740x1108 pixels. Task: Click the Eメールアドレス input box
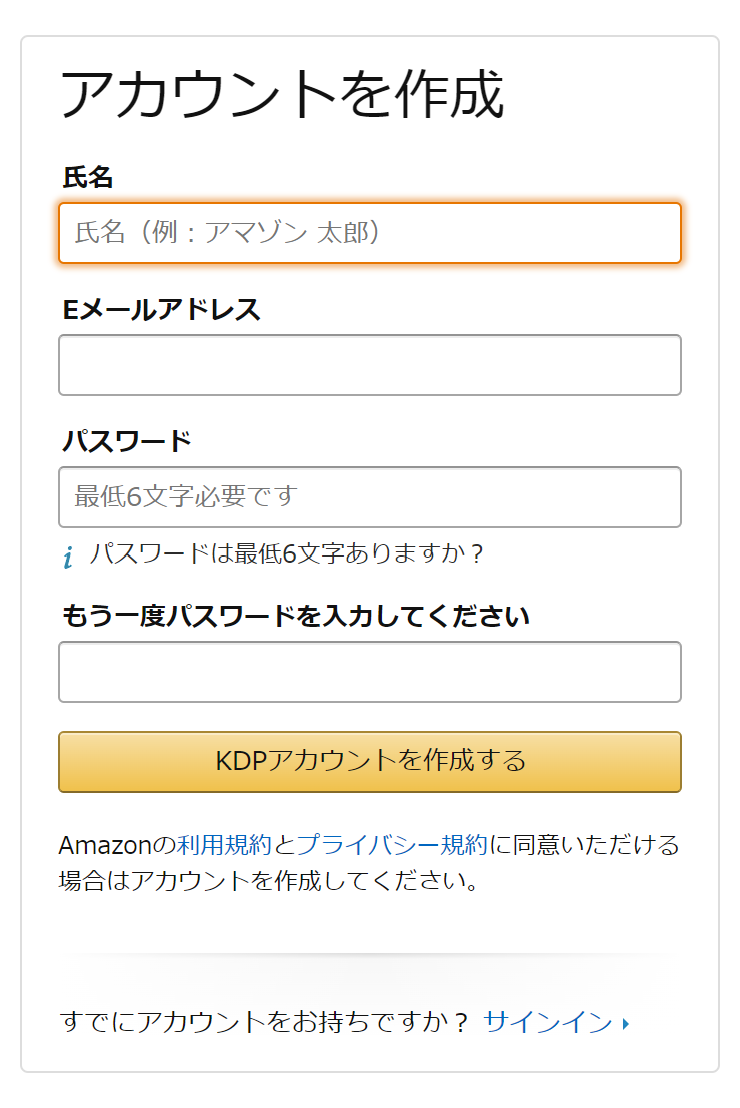pyautogui.click(x=370, y=365)
